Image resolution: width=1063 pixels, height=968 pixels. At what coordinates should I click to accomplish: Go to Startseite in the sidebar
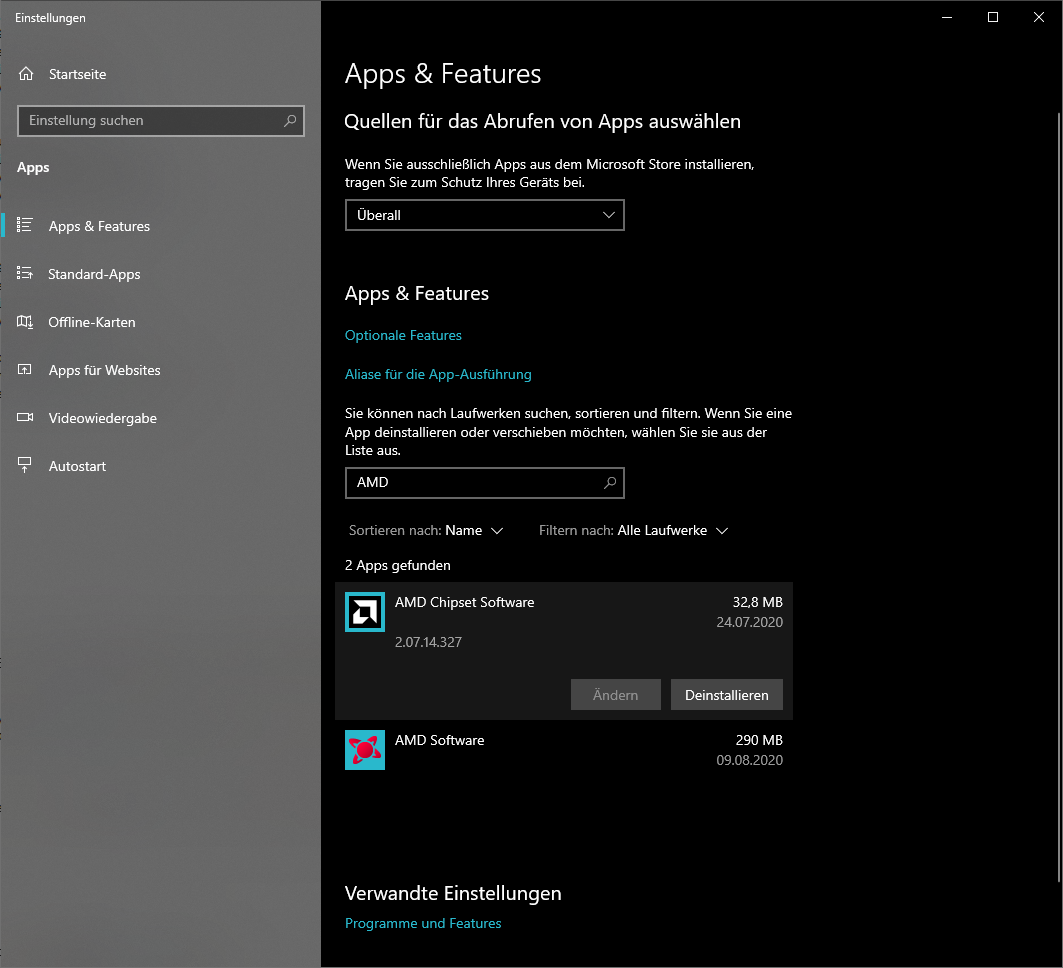[x=77, y=74]
